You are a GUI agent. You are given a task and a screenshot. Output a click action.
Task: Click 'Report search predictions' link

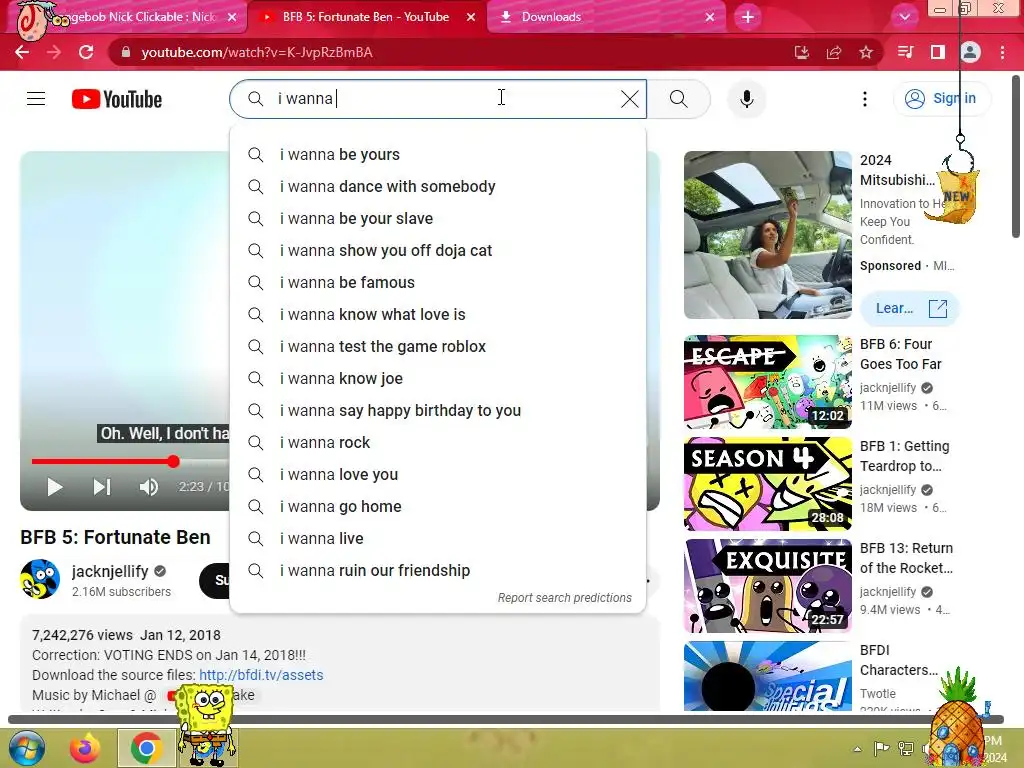coord(564,598)
